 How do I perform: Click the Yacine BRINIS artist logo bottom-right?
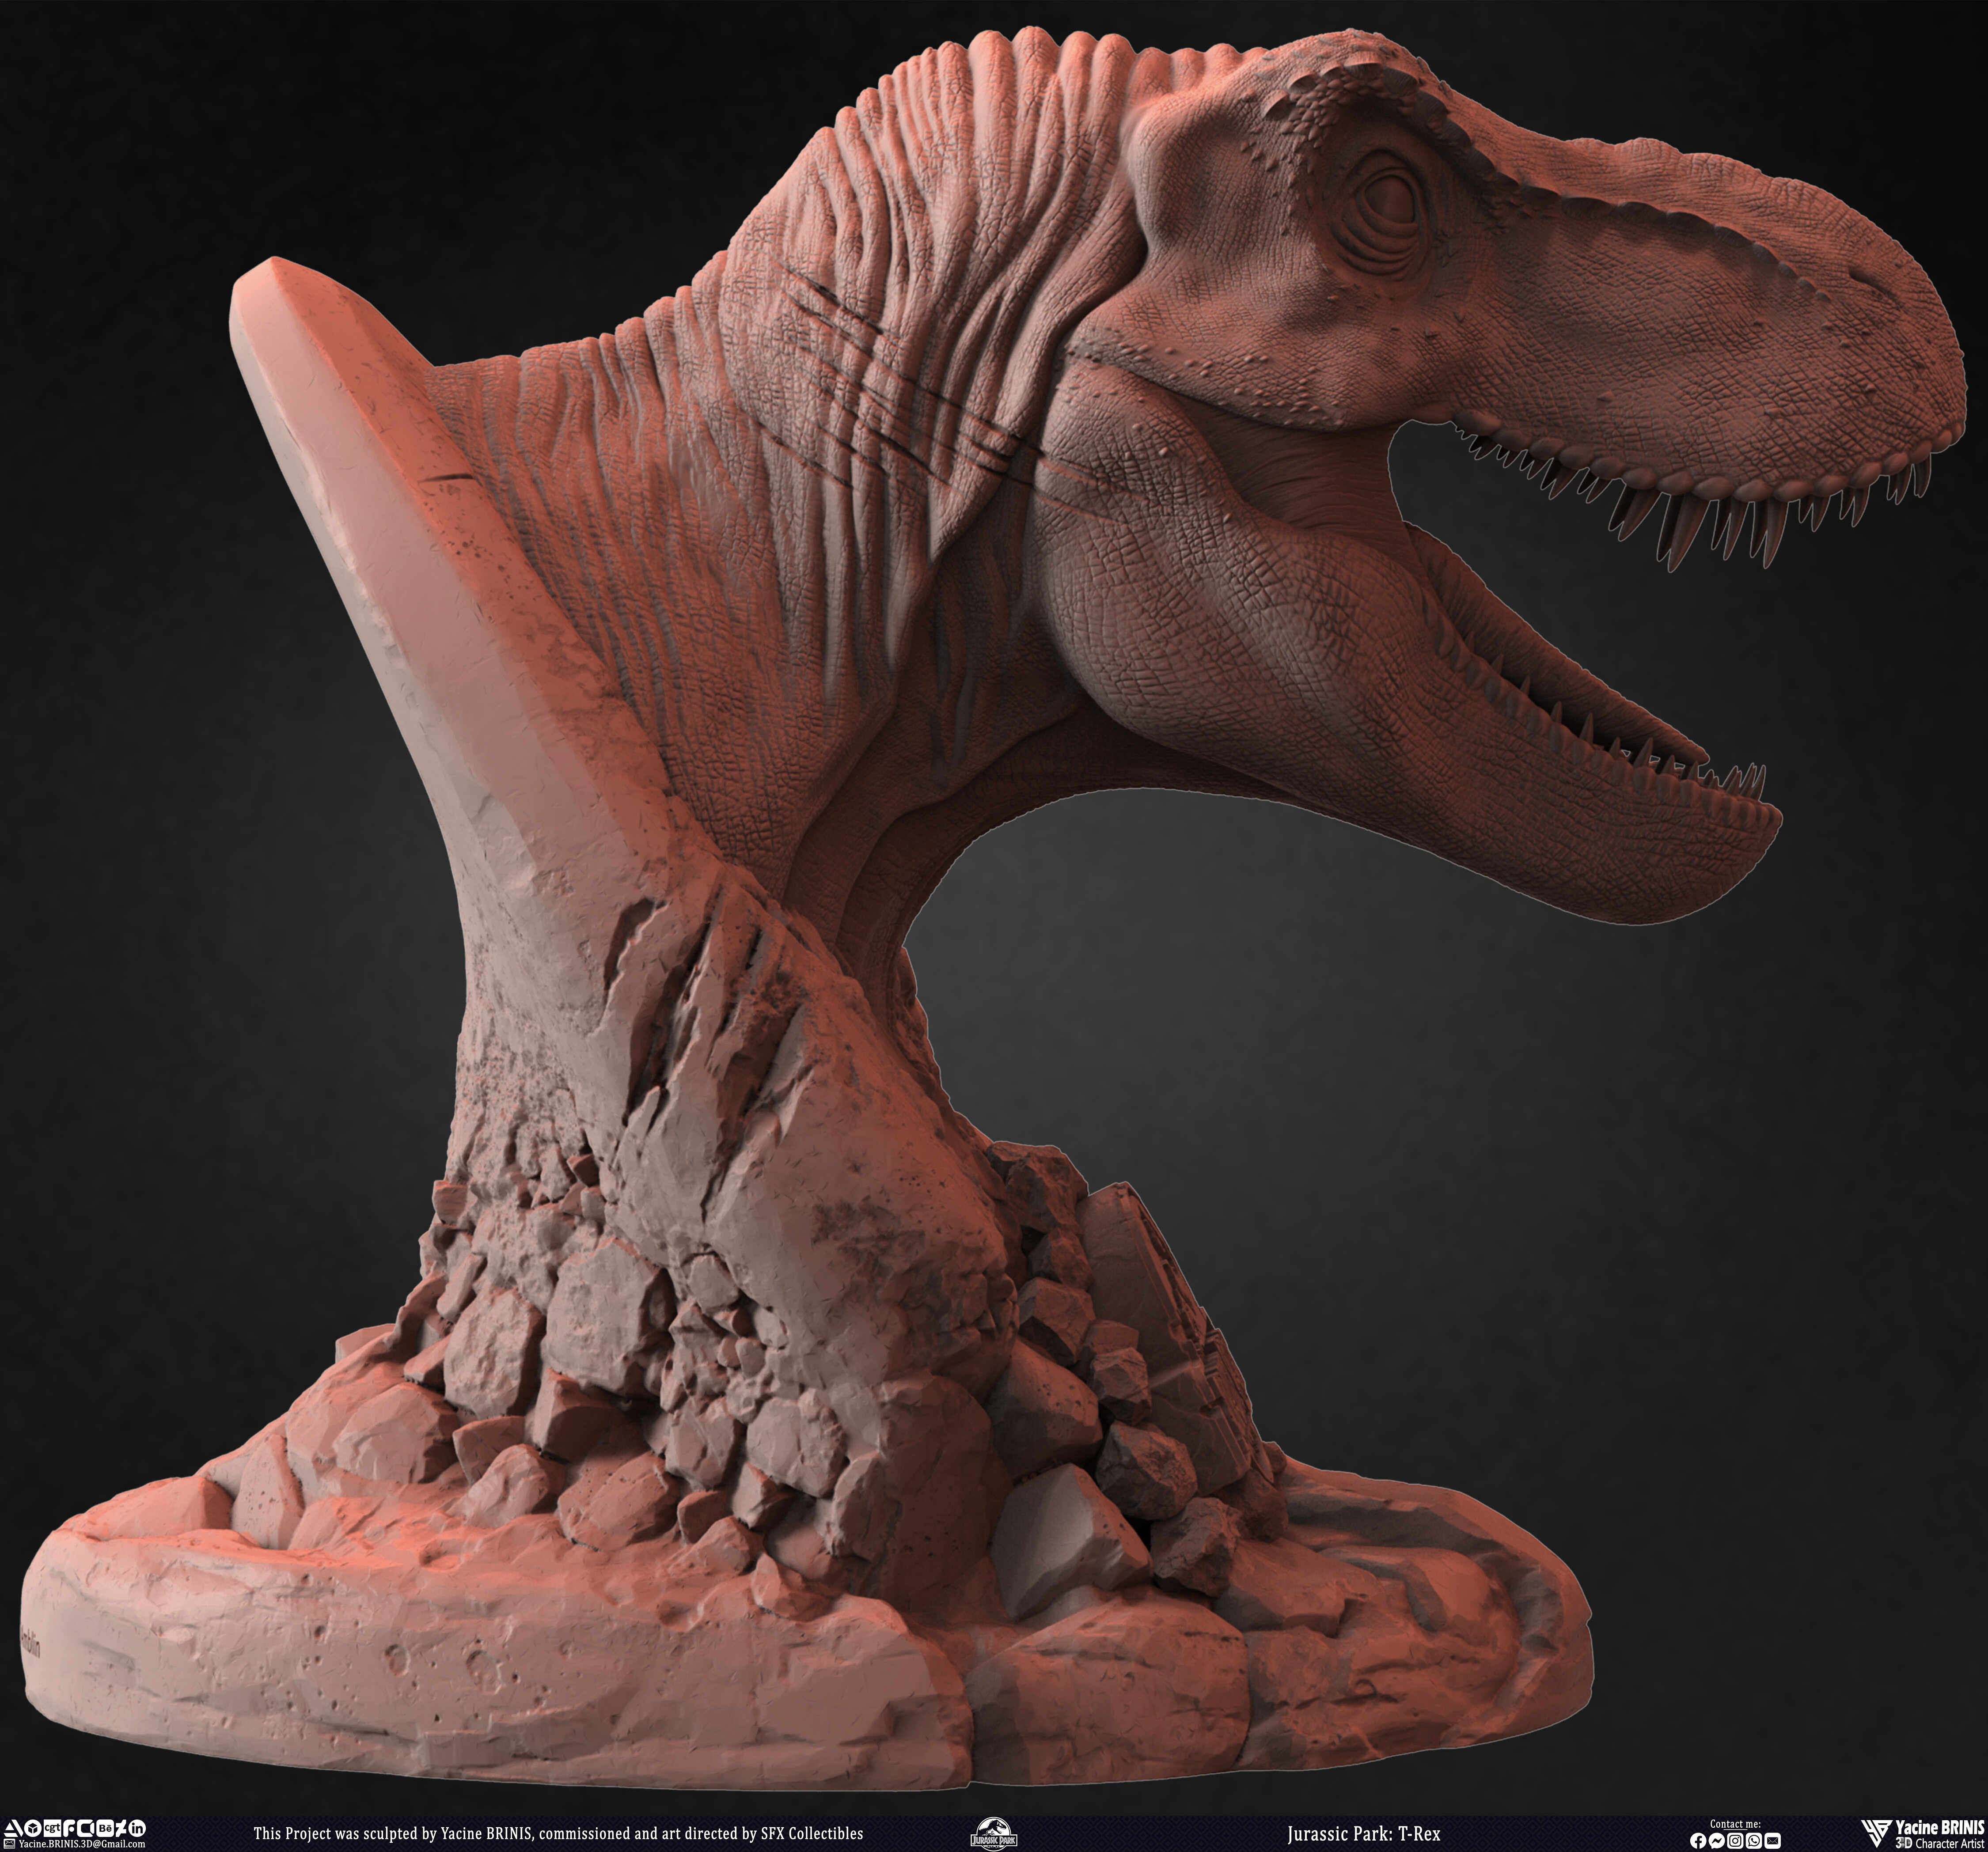pos(1878,1833)
